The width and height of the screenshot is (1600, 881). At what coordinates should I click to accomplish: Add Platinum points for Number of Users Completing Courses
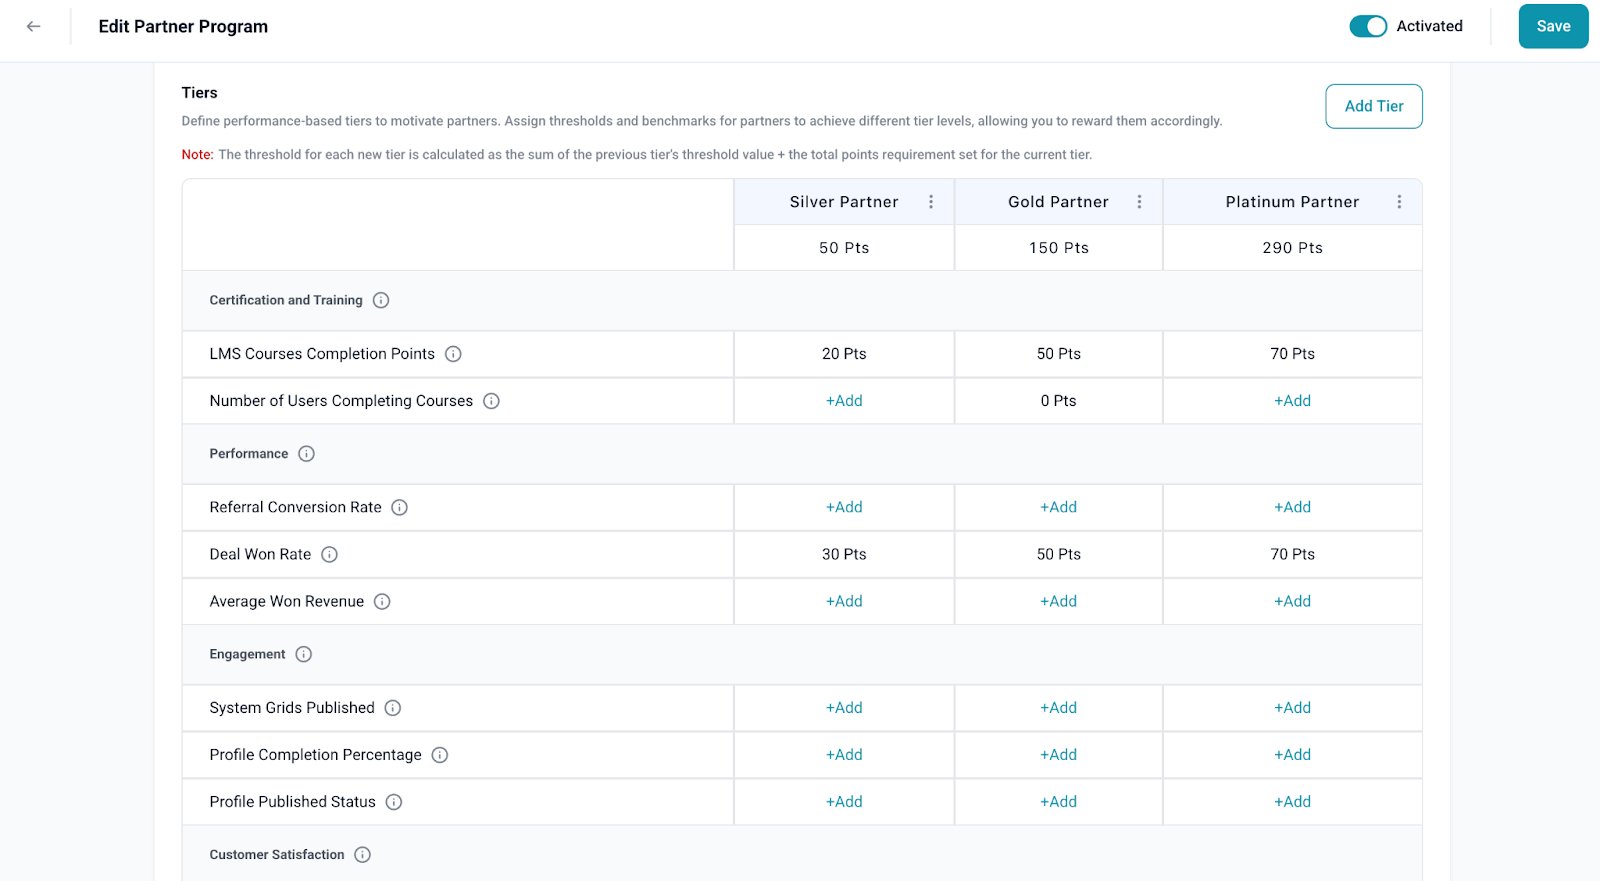pyautogui.click(x=1292, y=401)
